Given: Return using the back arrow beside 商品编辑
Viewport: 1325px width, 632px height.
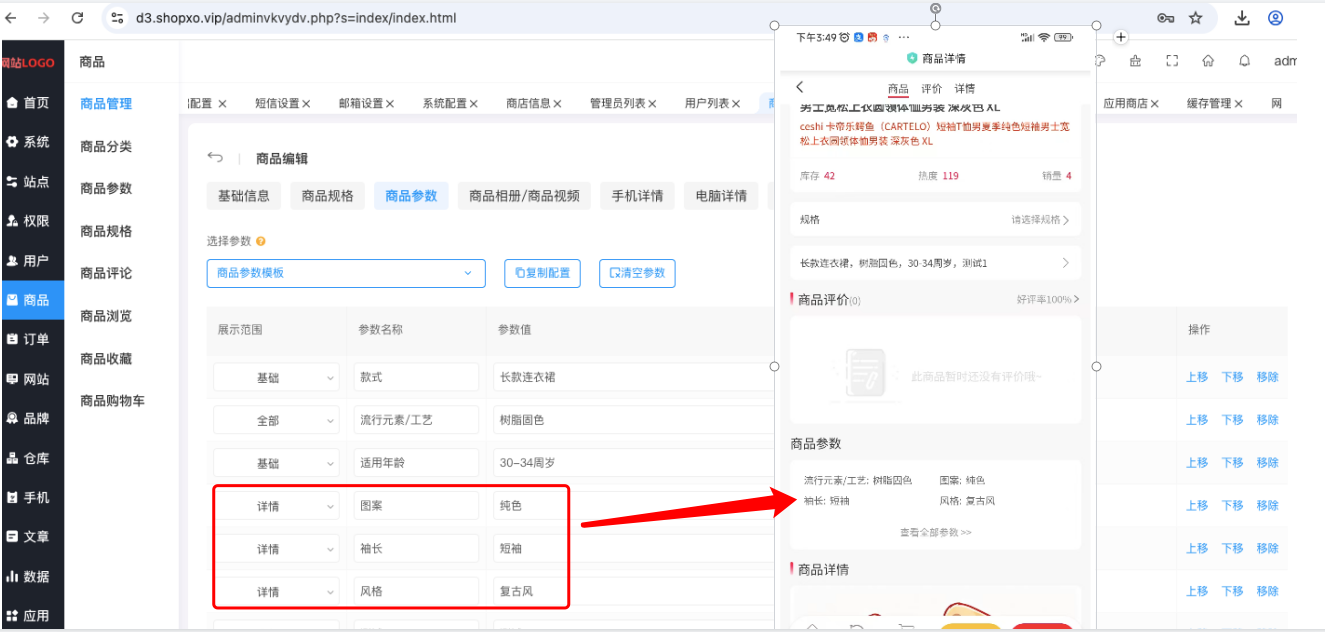Looking at the screenshot, I should coord(215,158).
